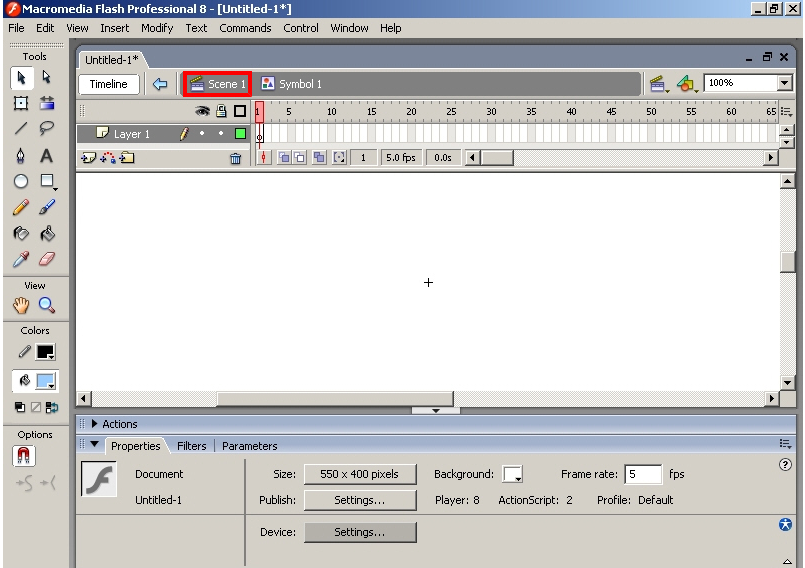Collapse Properties inspector bottom arrow
This screenshot has height=568, width=805.
pyautogui.click(x=787, y=561)
